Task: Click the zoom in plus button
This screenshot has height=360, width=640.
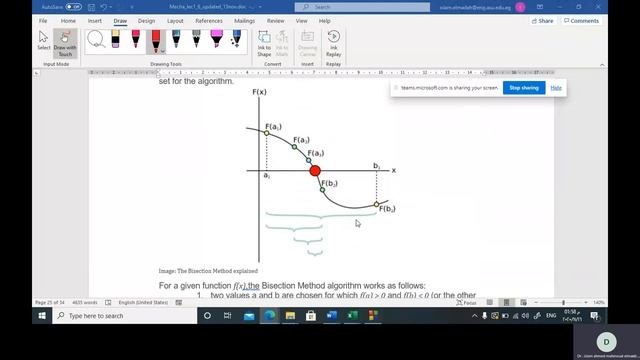Action: click(586, 302)
